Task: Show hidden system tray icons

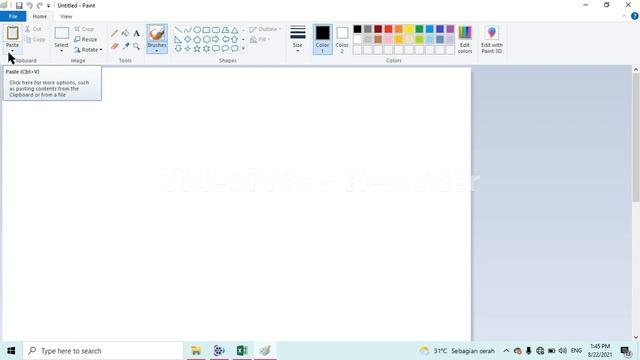Action: point(506,351)
